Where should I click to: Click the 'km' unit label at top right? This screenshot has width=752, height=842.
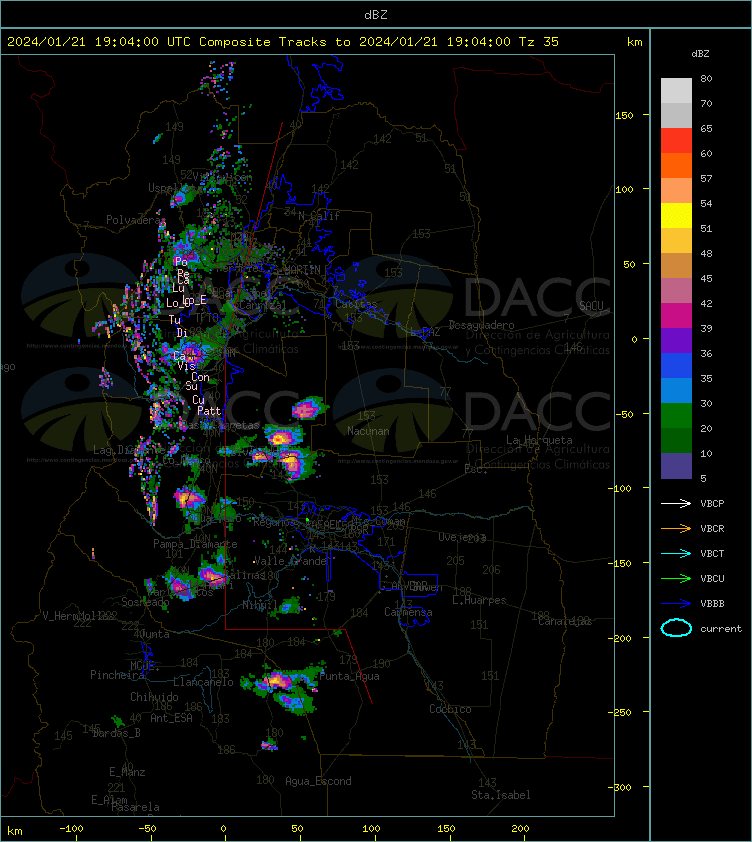[x=634, y=42]
